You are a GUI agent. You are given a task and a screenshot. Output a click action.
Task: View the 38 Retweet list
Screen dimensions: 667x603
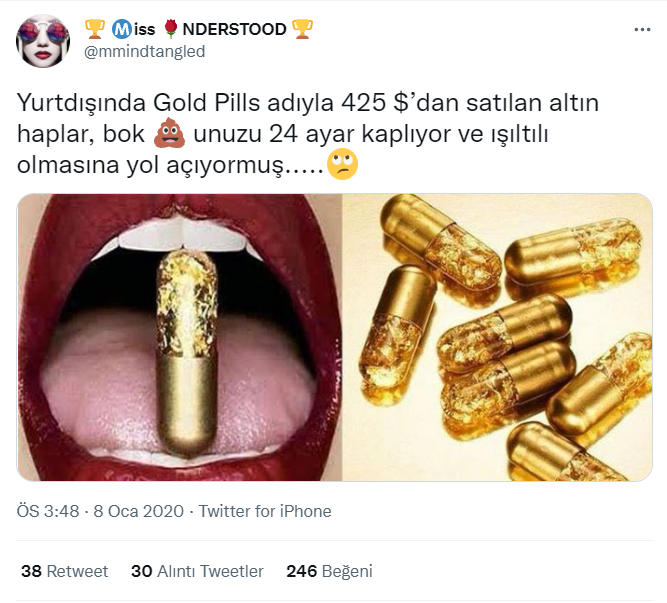65,571
